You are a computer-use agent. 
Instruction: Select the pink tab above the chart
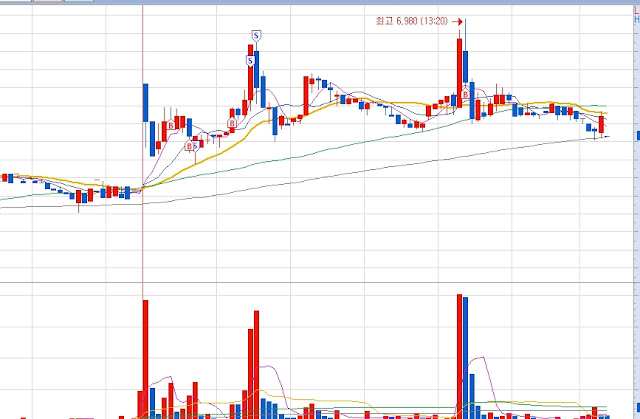pos(48,1)
